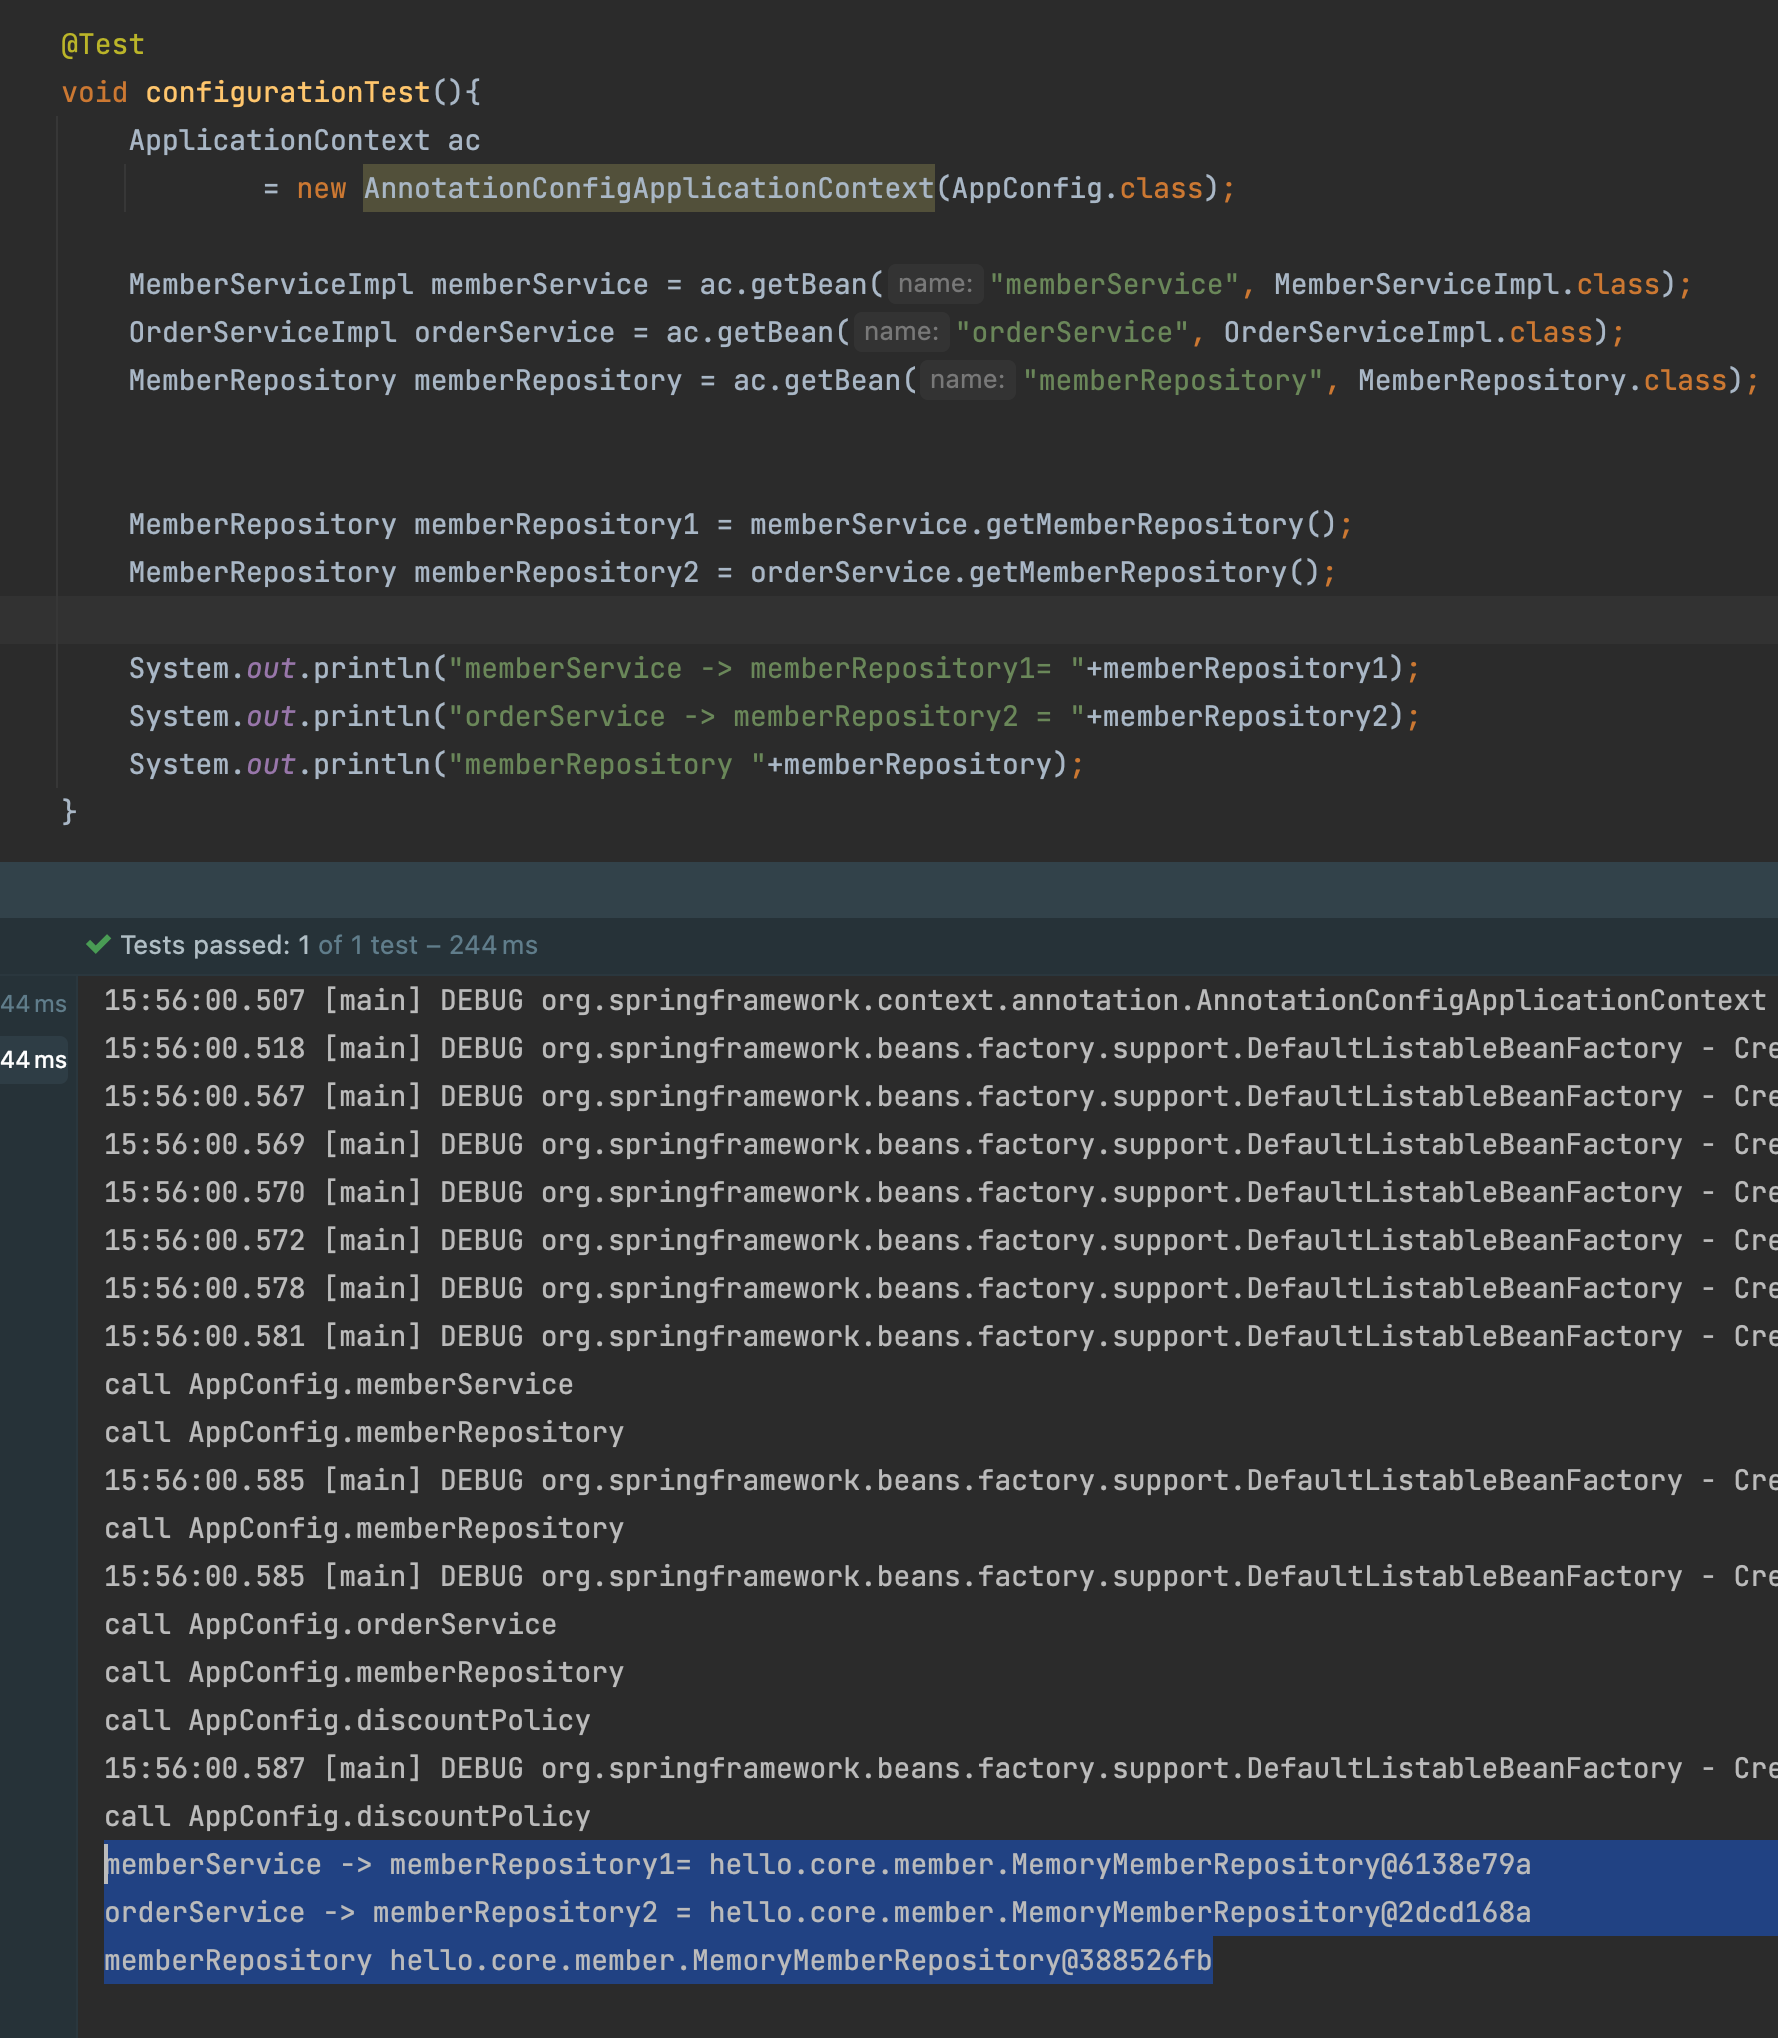This screenshot has height=2038, width=1778.
Task: Click the ApplicationContext ac declaration
Action: point(304,141)
